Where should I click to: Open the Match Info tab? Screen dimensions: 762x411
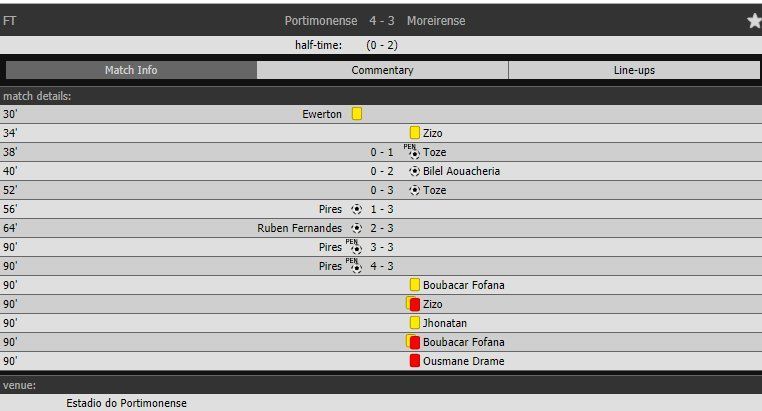[131, 70]
